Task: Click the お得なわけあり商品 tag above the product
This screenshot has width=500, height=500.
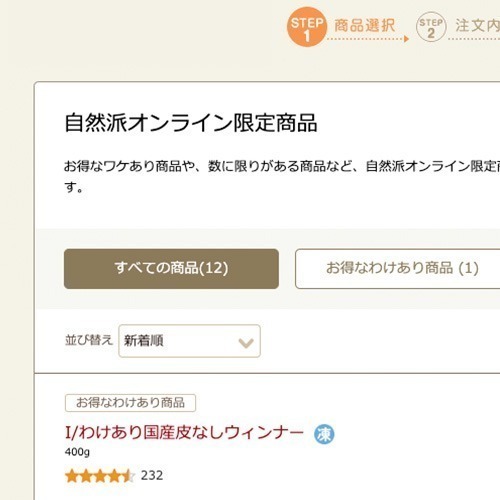Action: 130,403
